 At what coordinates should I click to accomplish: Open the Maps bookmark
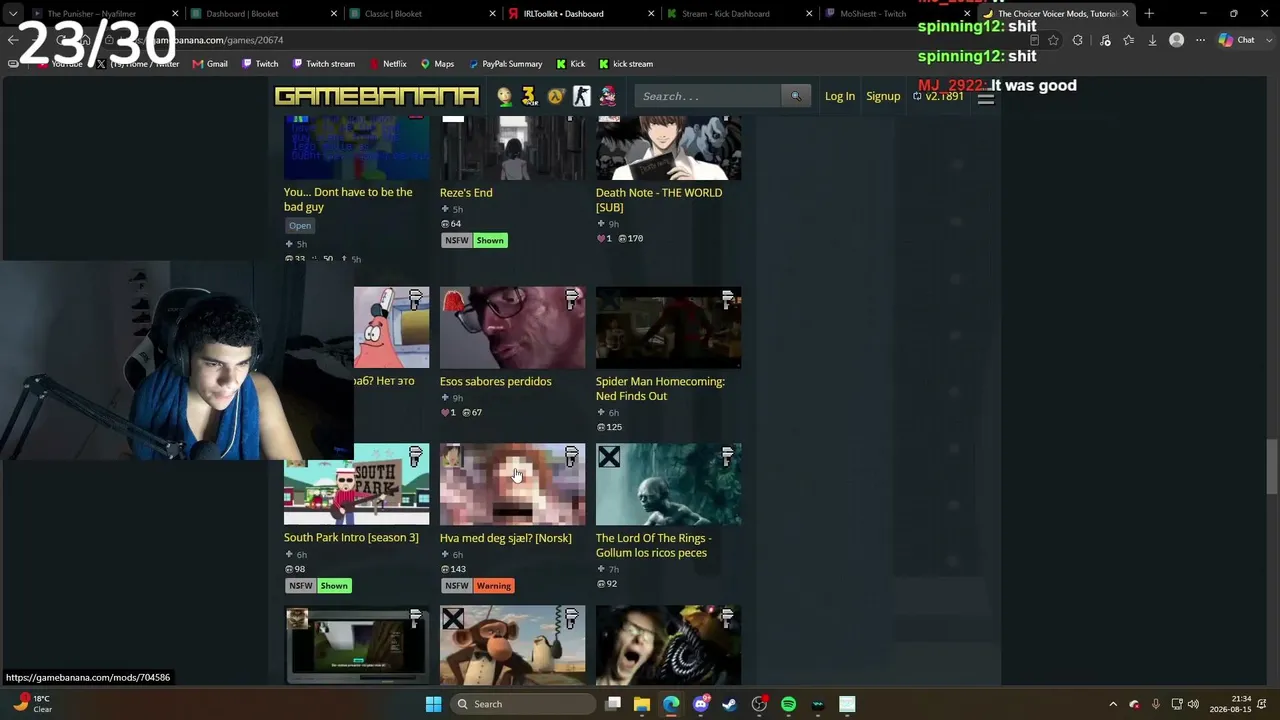[437, 64]
